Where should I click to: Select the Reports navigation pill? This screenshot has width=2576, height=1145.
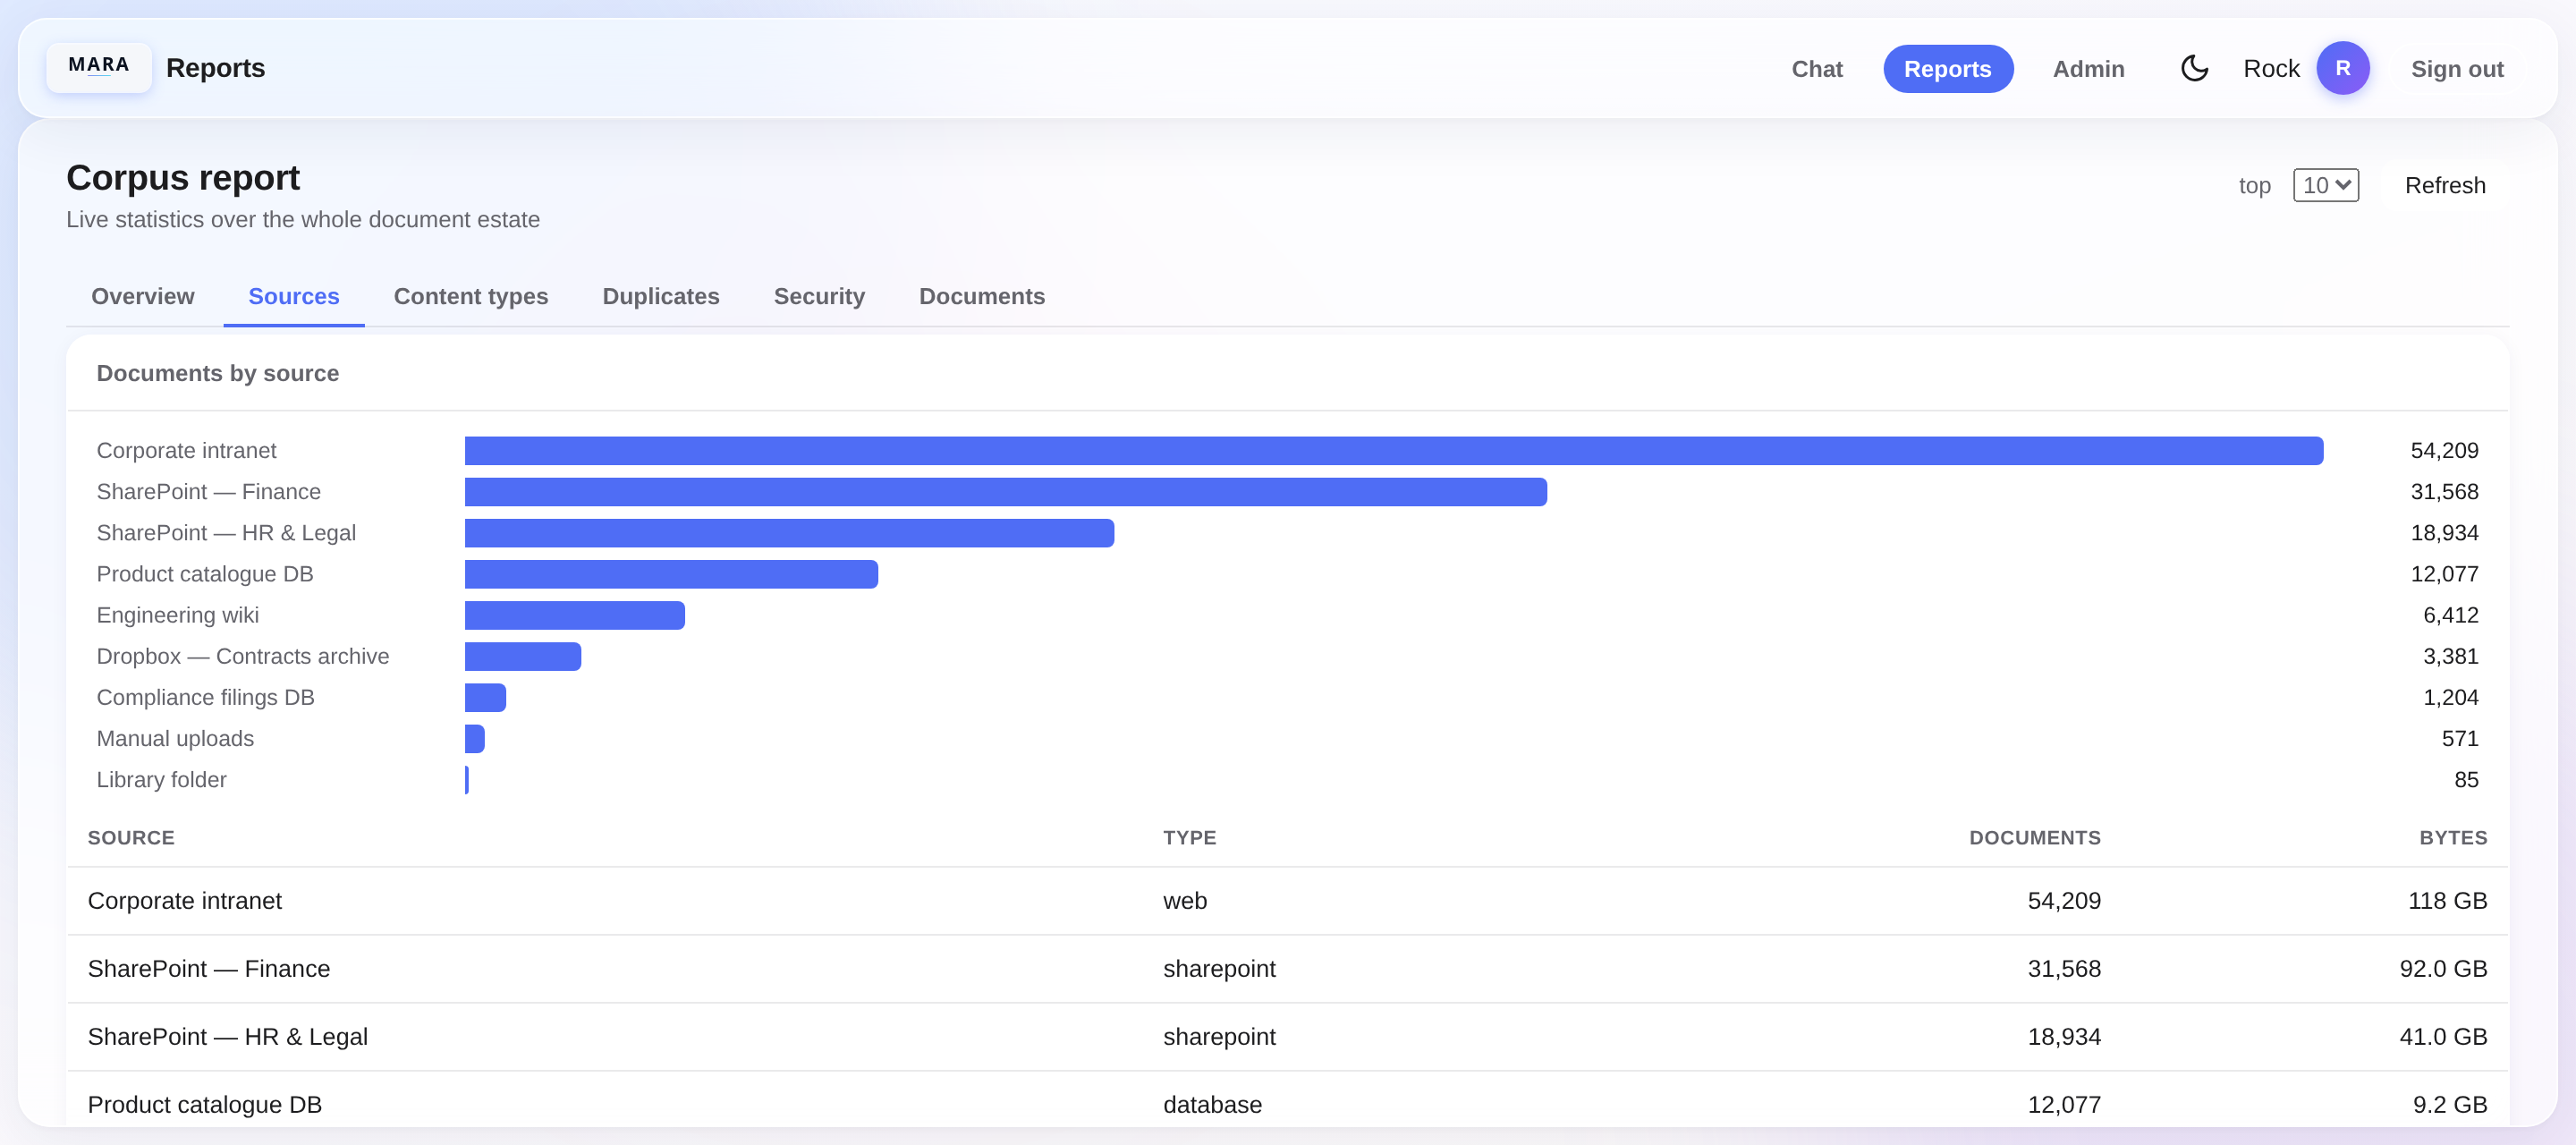pyautogui.click(x=1947, y=69)
